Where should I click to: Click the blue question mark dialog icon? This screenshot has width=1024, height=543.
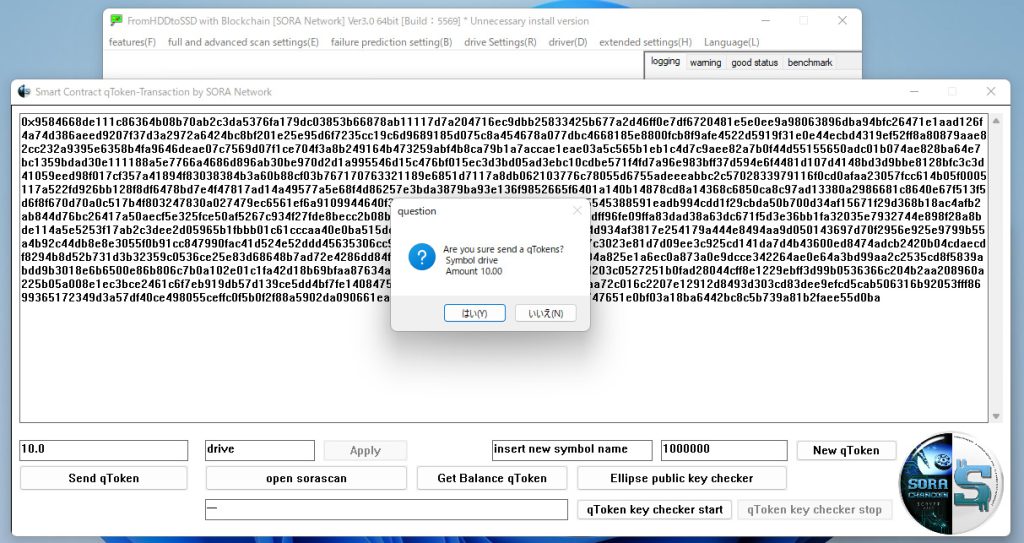pyautogui.click(x=422, y=257)
